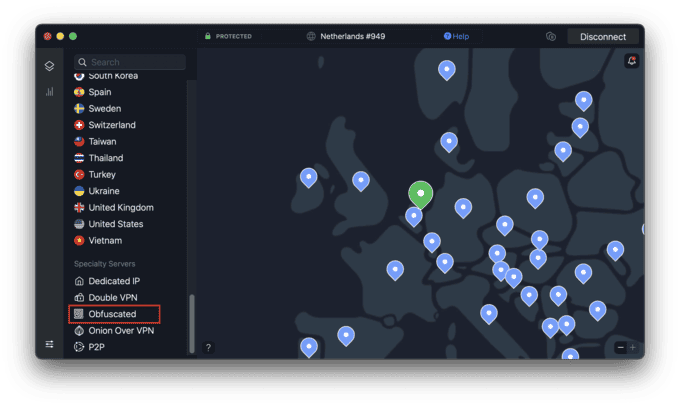Viewport: 680px width, 406px height.
Task: Choose P2P specialty server
Action: [96, 347]
